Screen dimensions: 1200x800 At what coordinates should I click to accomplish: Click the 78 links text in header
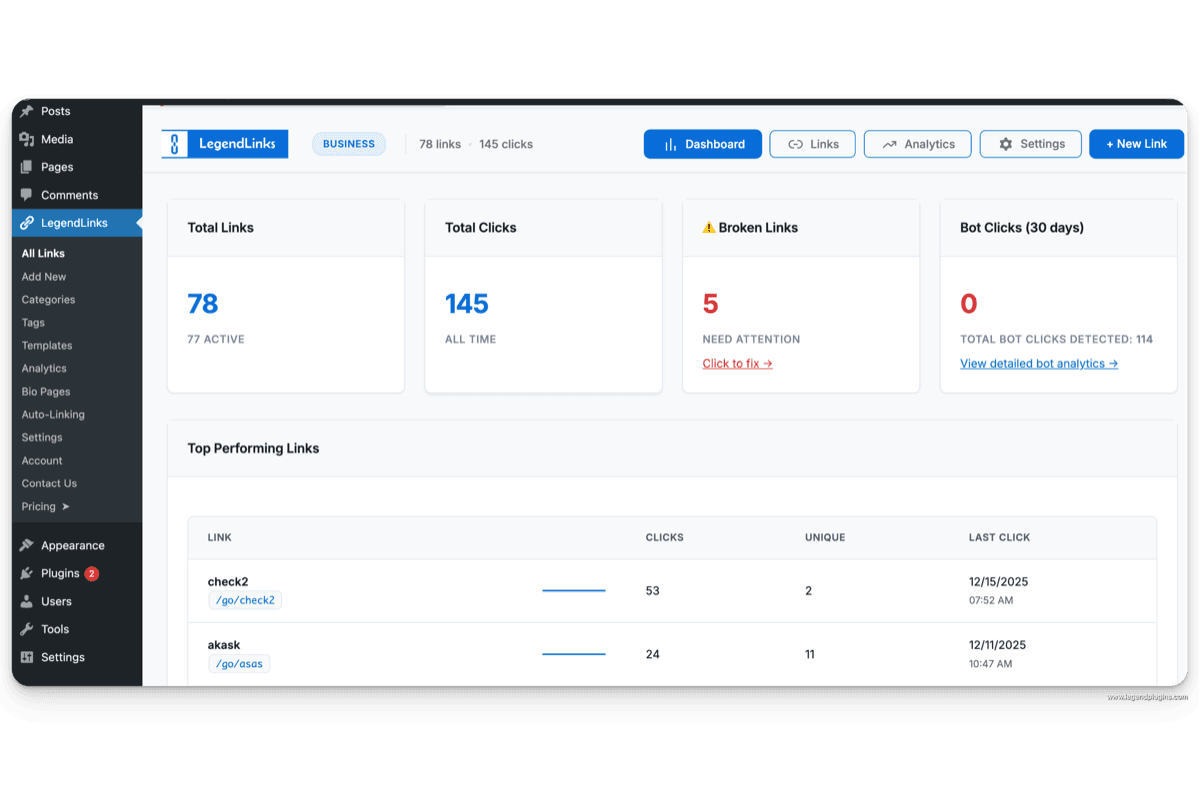click(x=440, y=144)
